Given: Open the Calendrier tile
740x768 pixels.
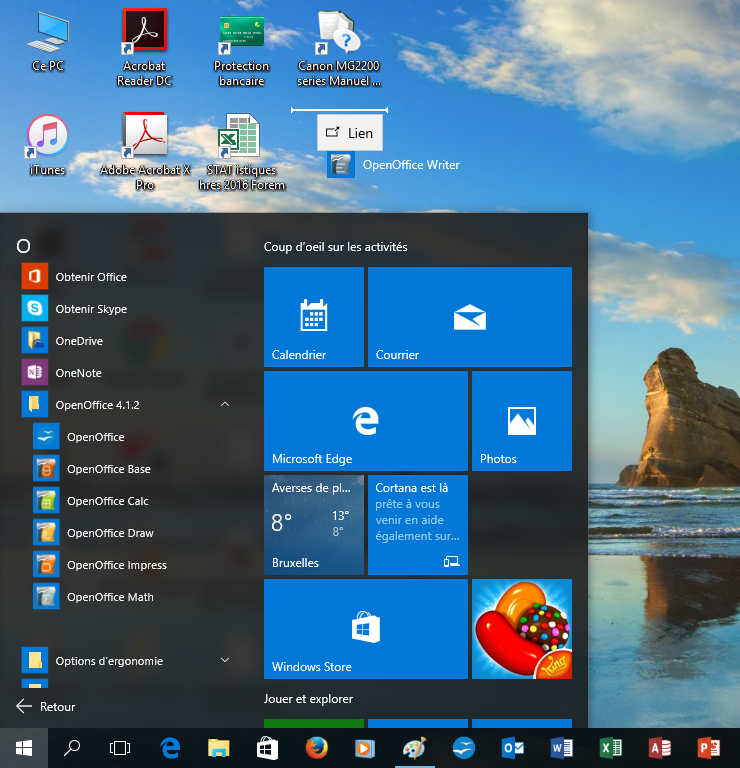Looking at the screenshot, I should tap(314, 317).
